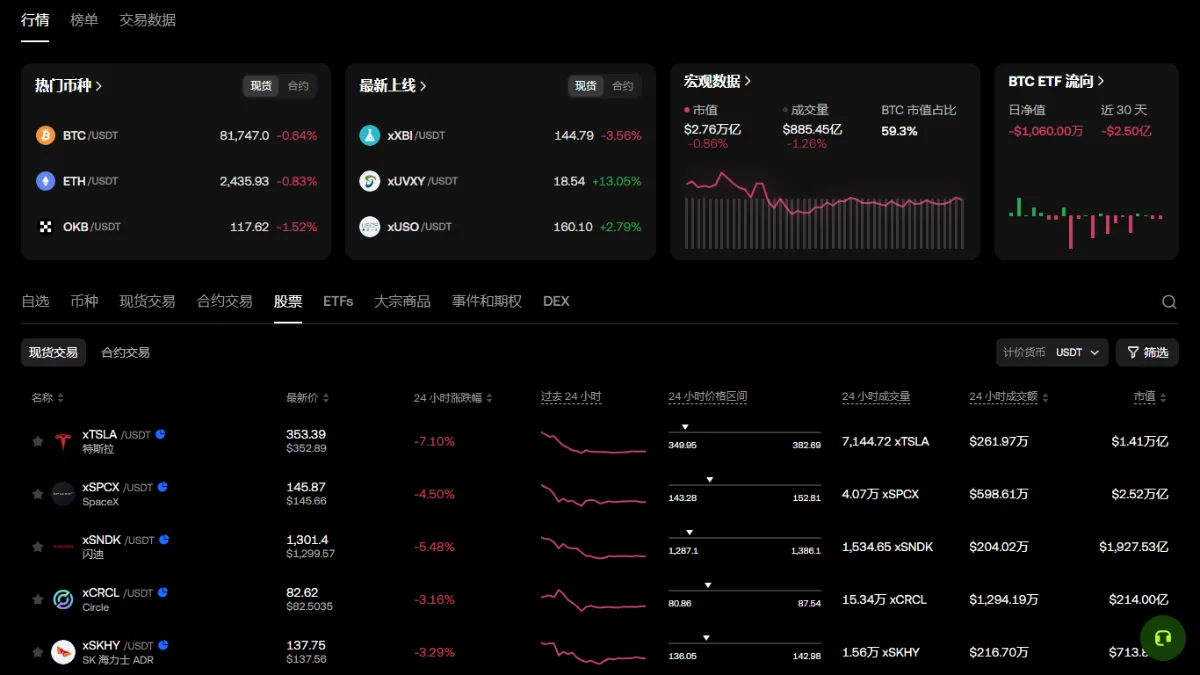Image resolution: width=1200 pixels, height=675 pixels.
Task: Select 现货 in the 热门币种 card
Action: click(x=261, y=86)
